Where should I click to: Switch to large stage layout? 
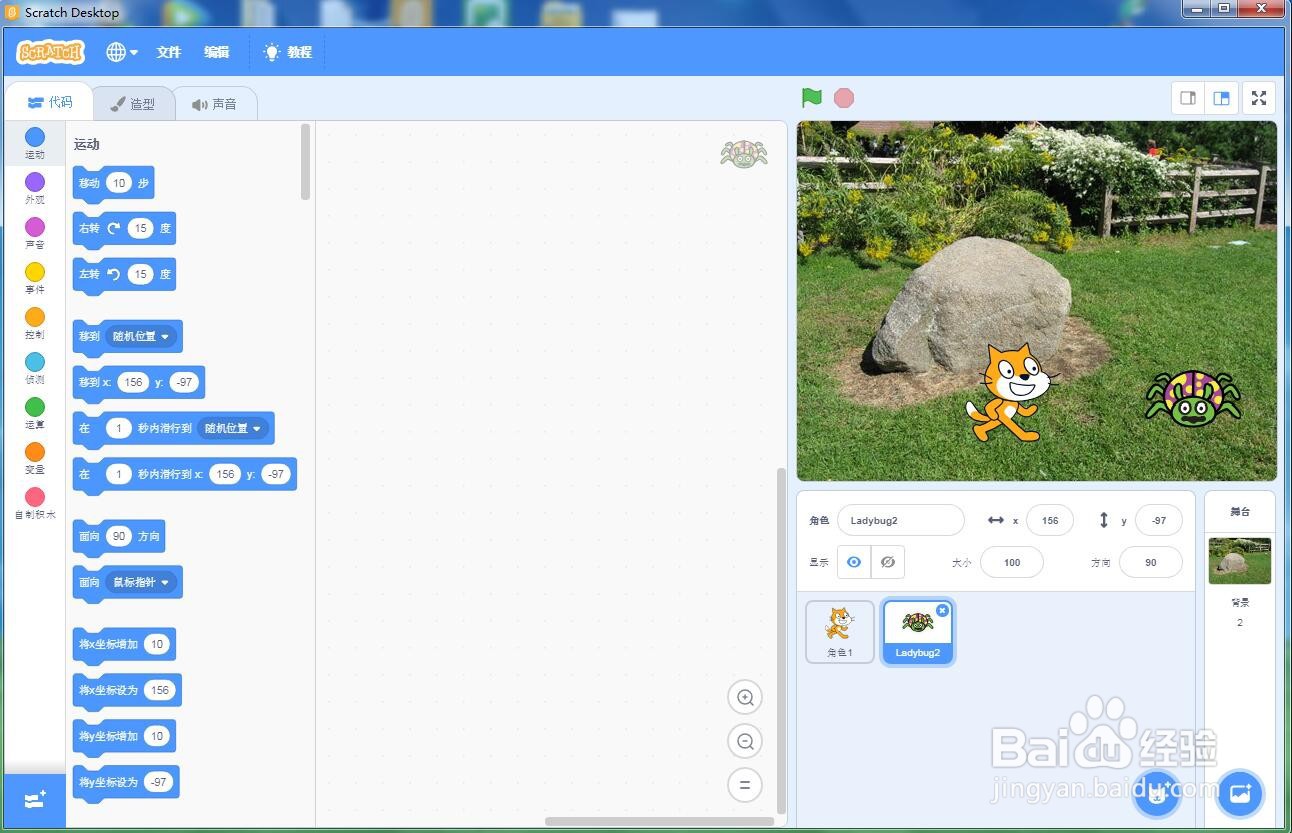coord(1221,98)
